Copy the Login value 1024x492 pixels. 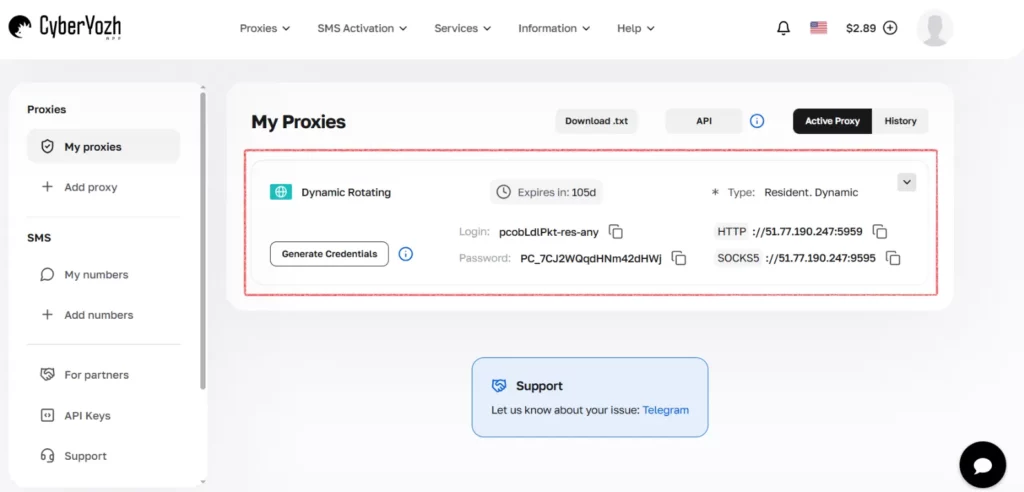616,232
